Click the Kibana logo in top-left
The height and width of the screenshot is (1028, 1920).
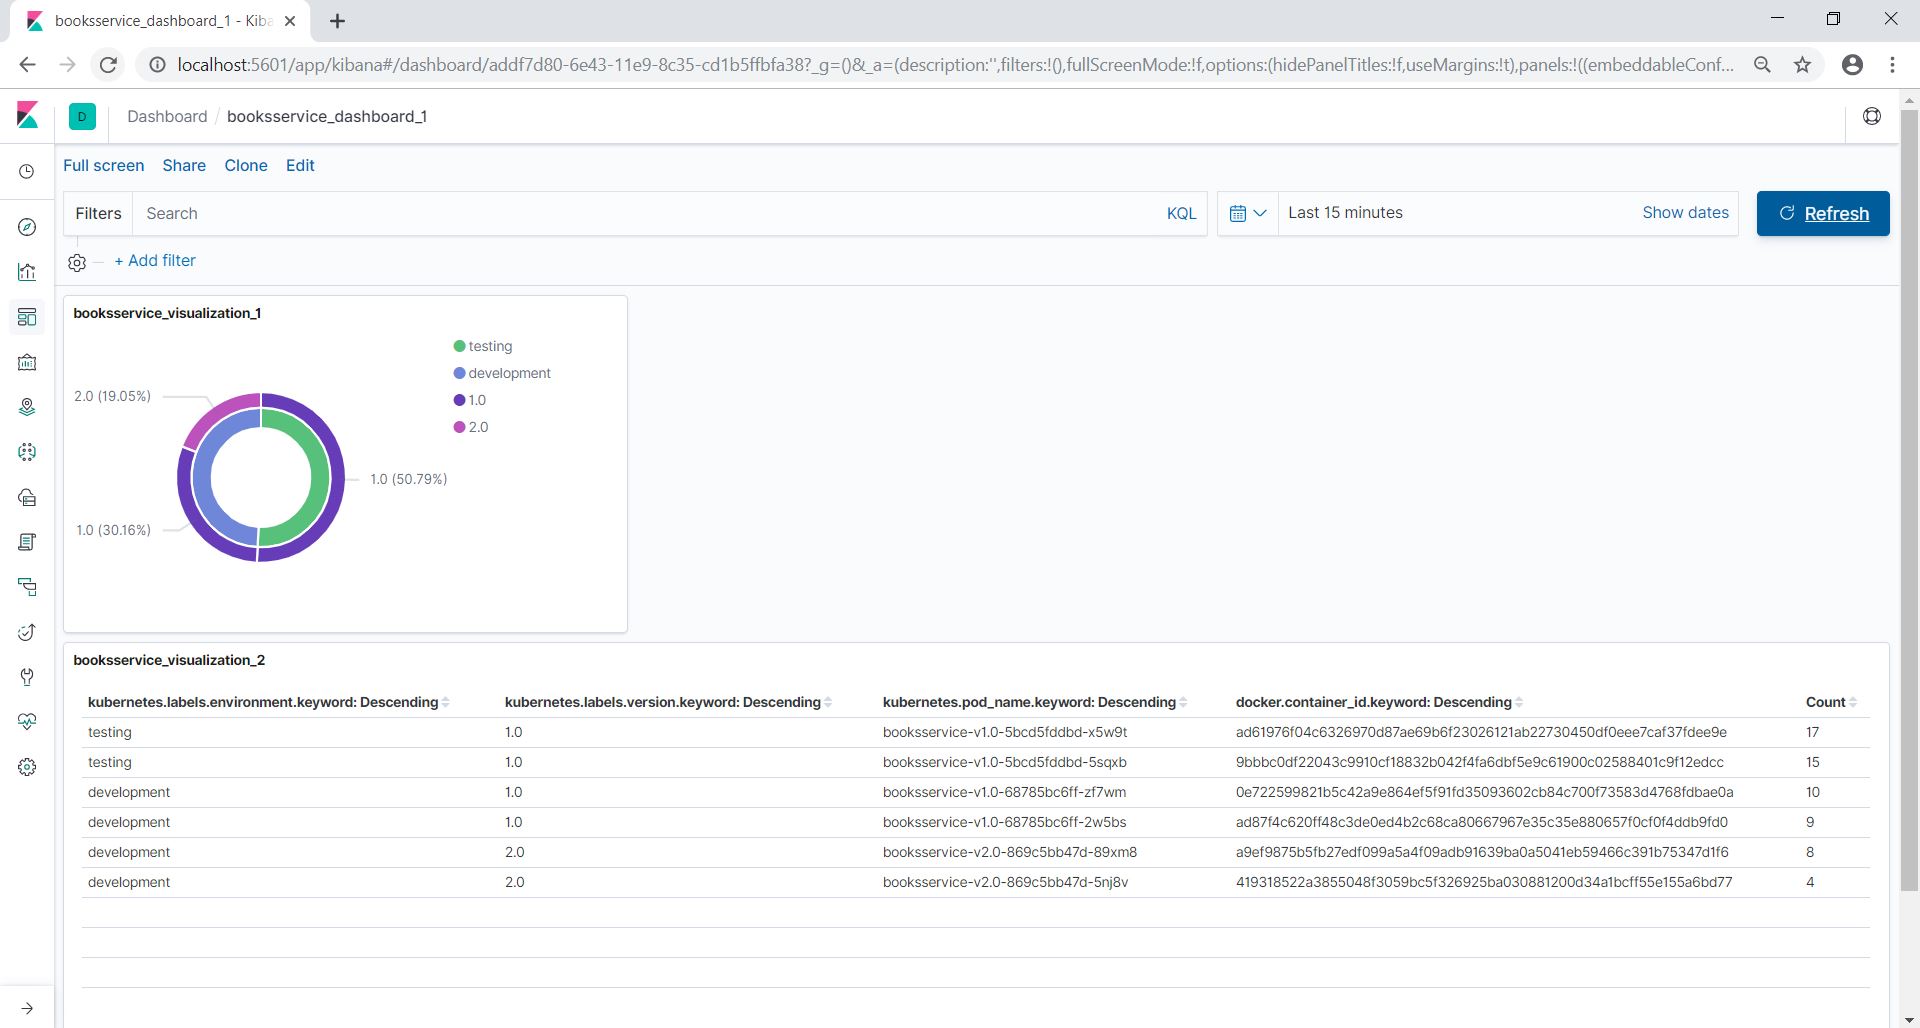(27, 116)
